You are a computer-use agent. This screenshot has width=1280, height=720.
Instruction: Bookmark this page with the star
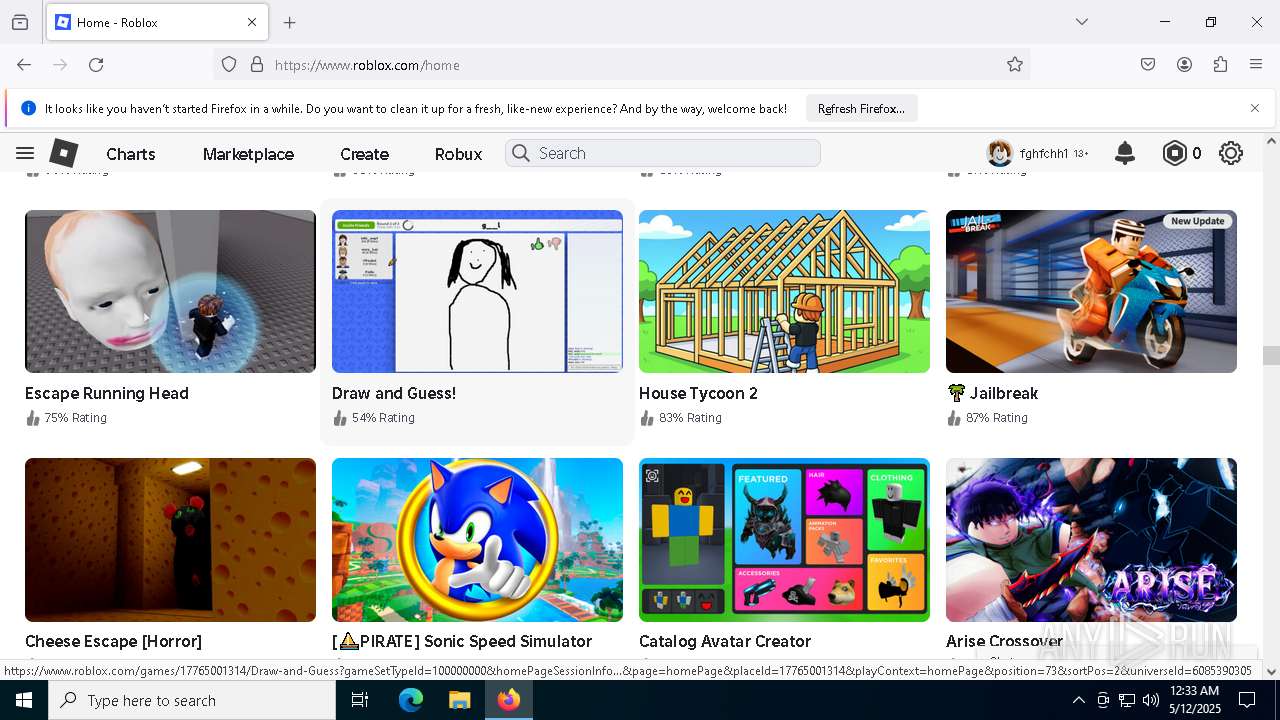click(1015, 65)
